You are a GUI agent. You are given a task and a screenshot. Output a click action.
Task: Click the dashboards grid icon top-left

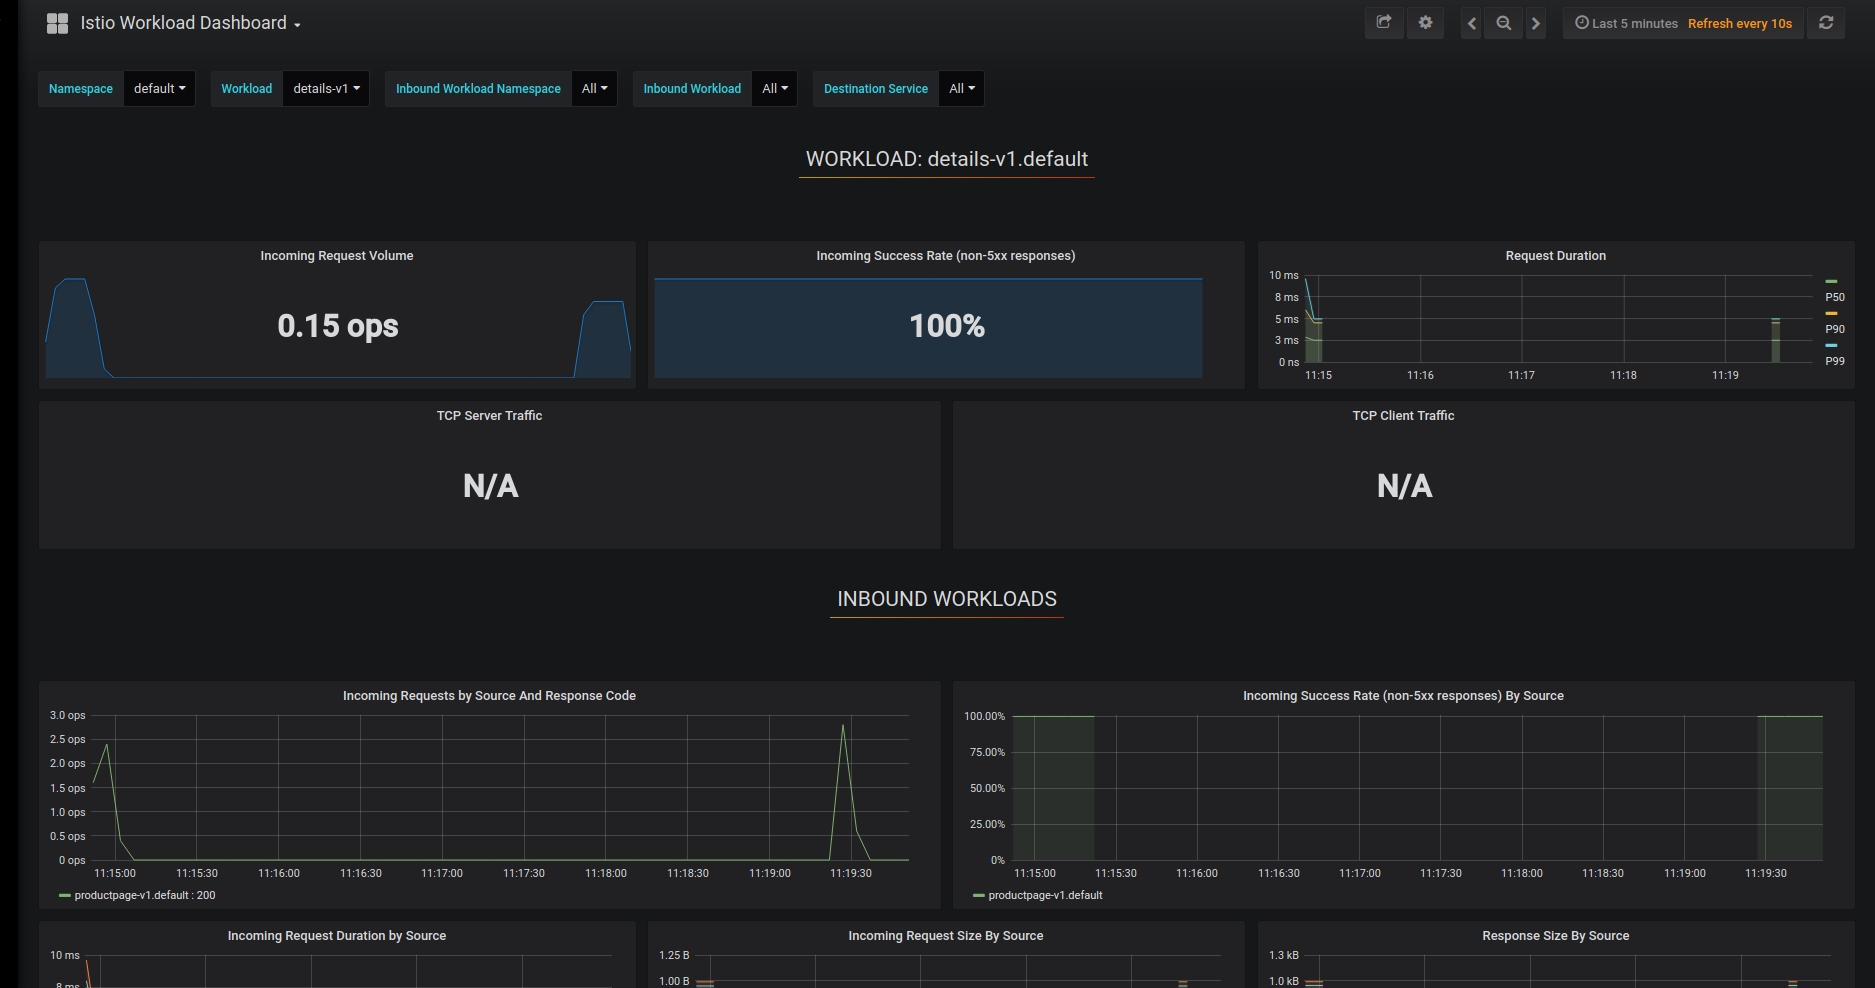pyautogui.click(x=57, y=22)
